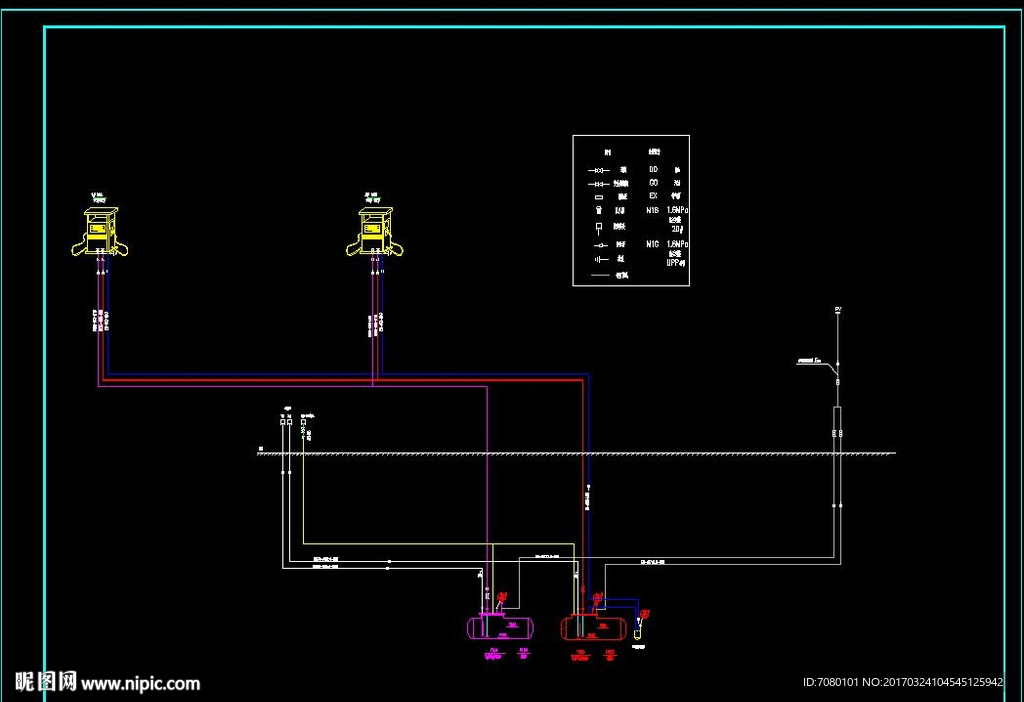Select the horizontal yellow pipe segment below ground
The height and width of the screenshot is (702, 1024).
(x=439, y=543)
